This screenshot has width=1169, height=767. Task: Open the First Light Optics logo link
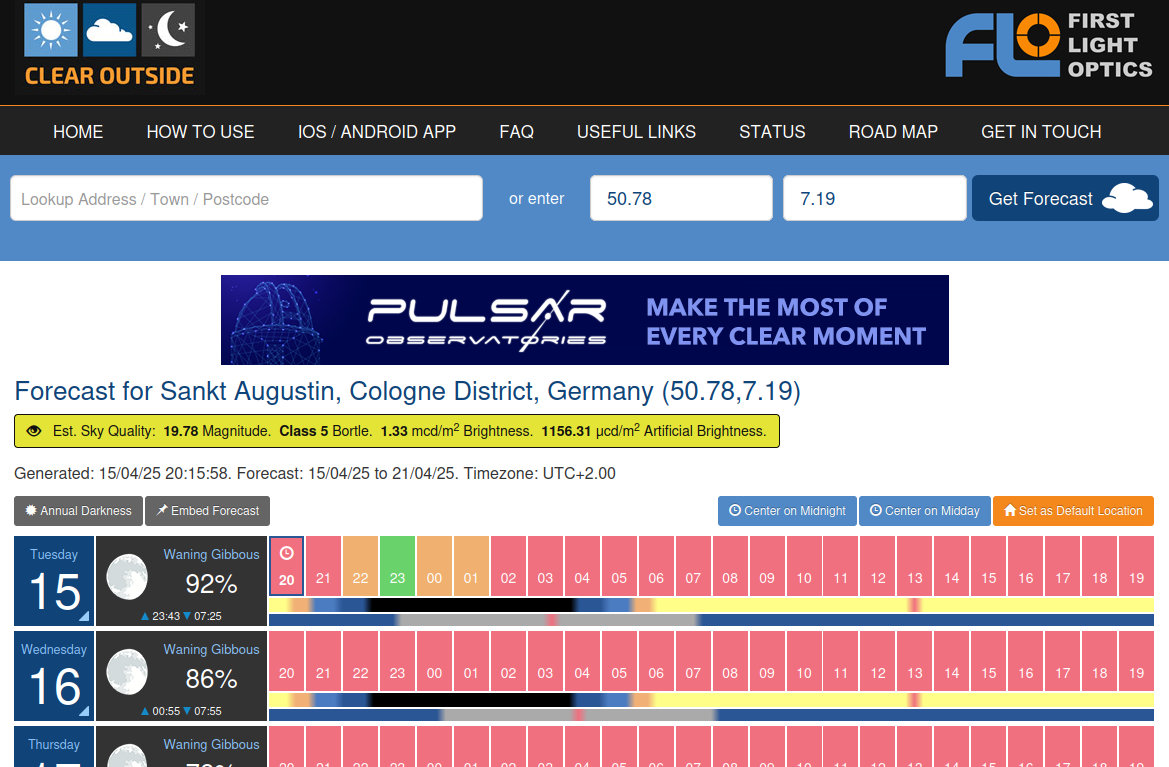pos(1049,45)
